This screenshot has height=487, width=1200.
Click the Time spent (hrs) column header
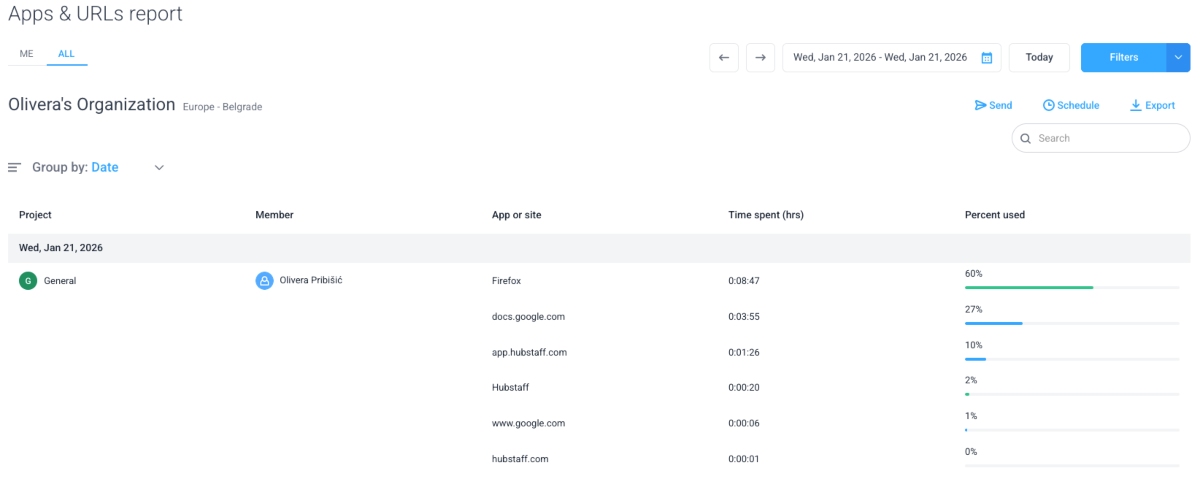coord(766,215)
